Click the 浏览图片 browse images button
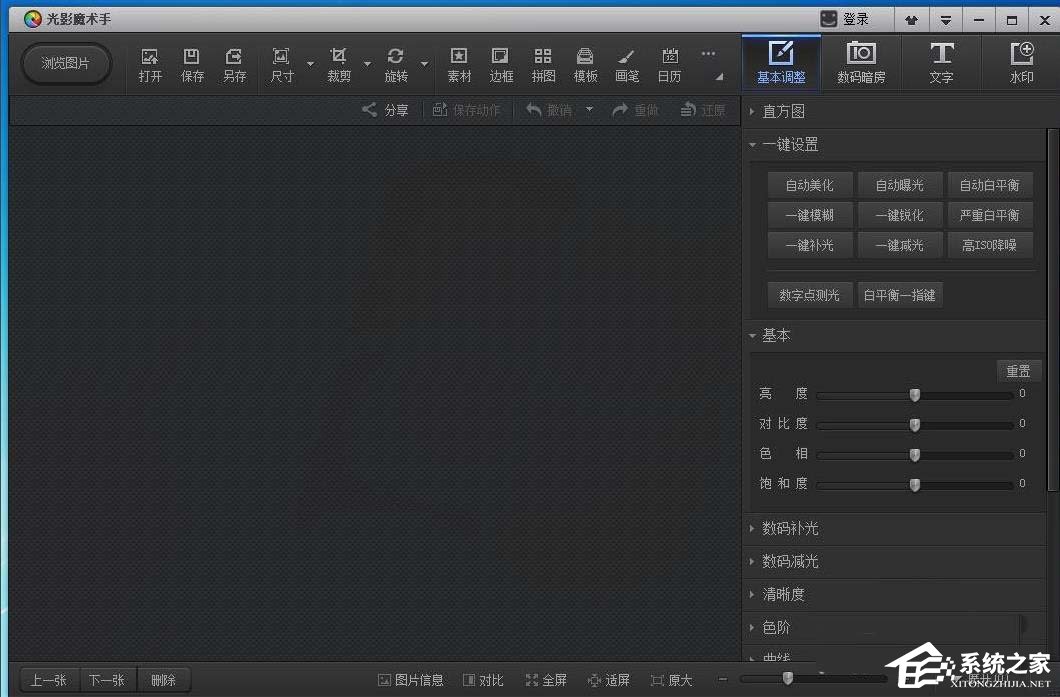 [x=66, y=63]
